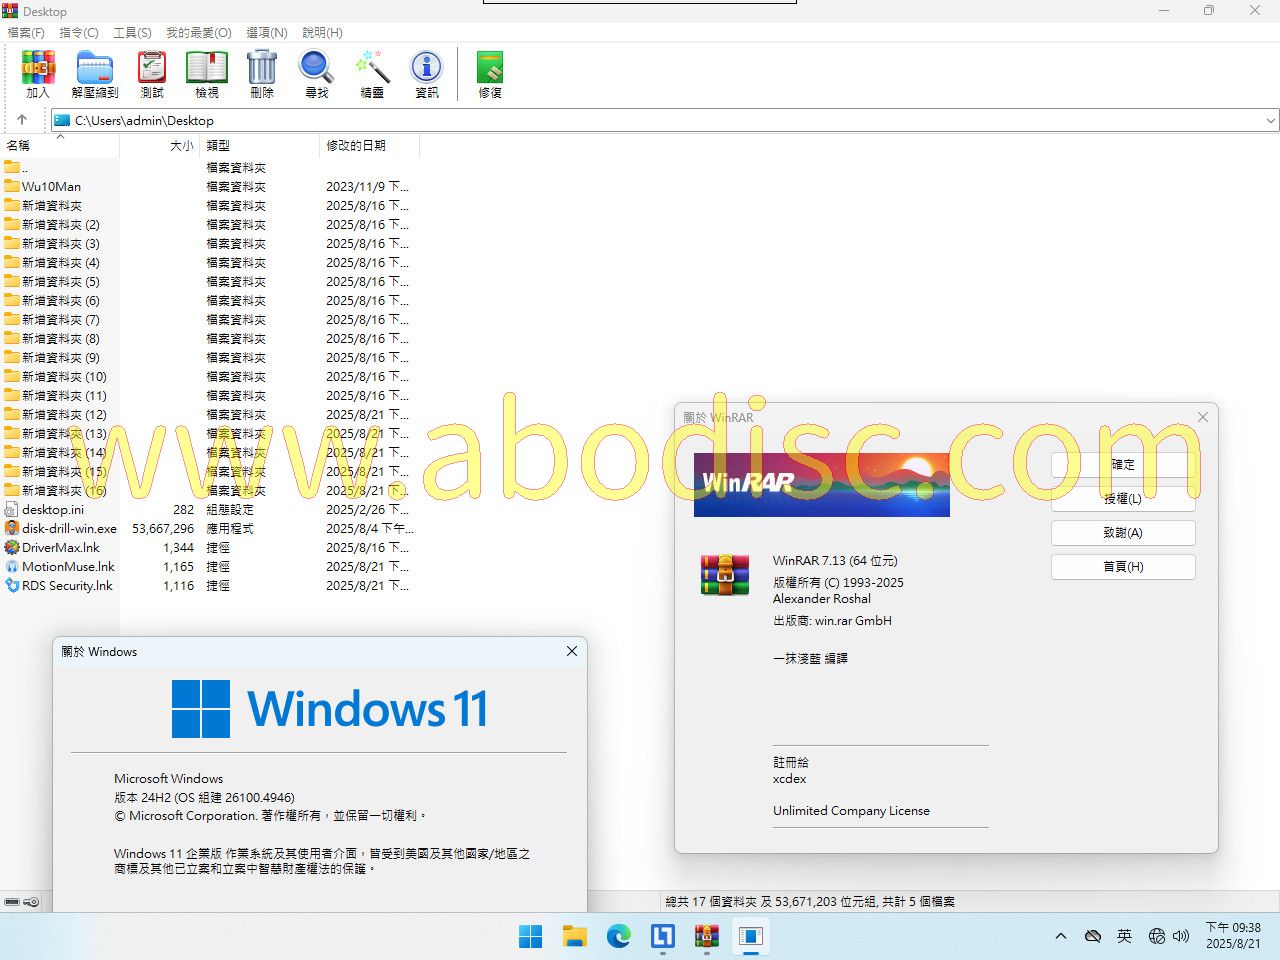Viewport: 1280px width, 960px height.
Task: Click the WinRAR title bar app icon
Action: 10,11
